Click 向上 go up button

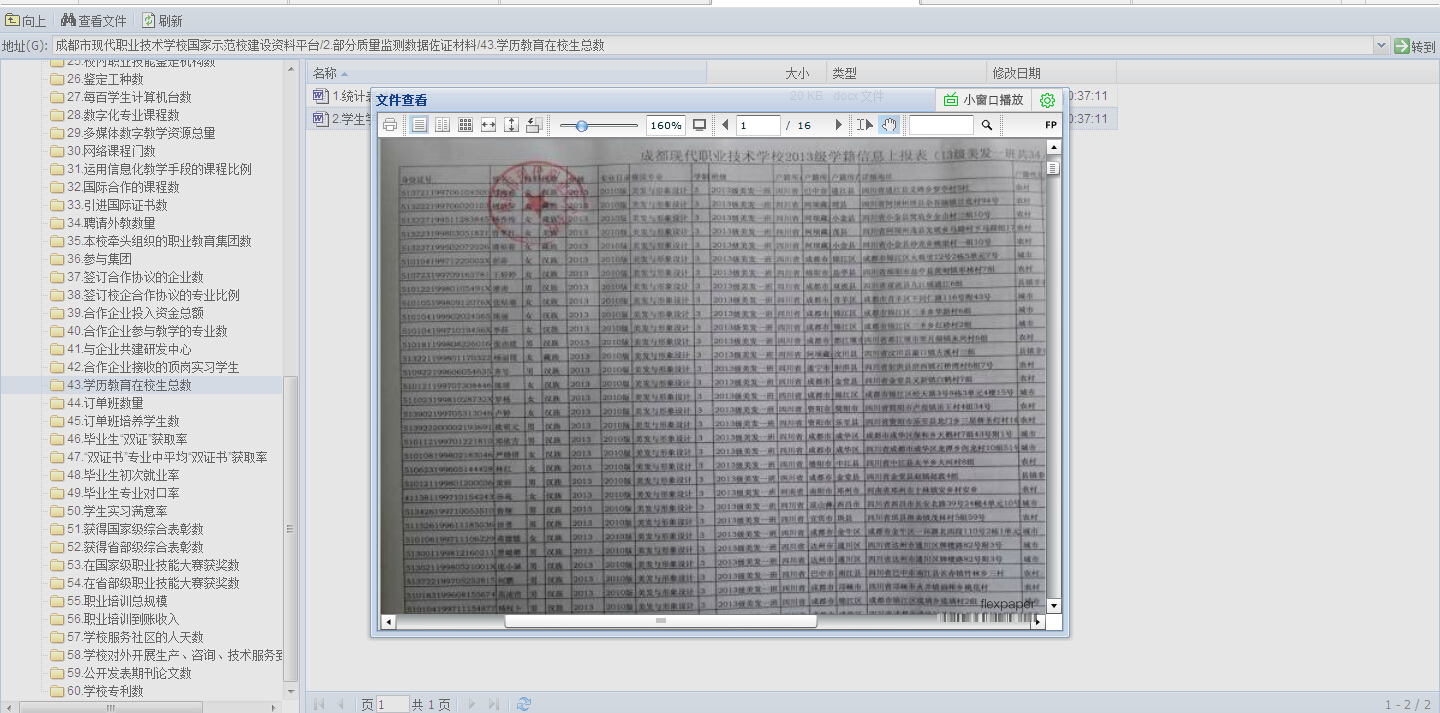point(26,20)
